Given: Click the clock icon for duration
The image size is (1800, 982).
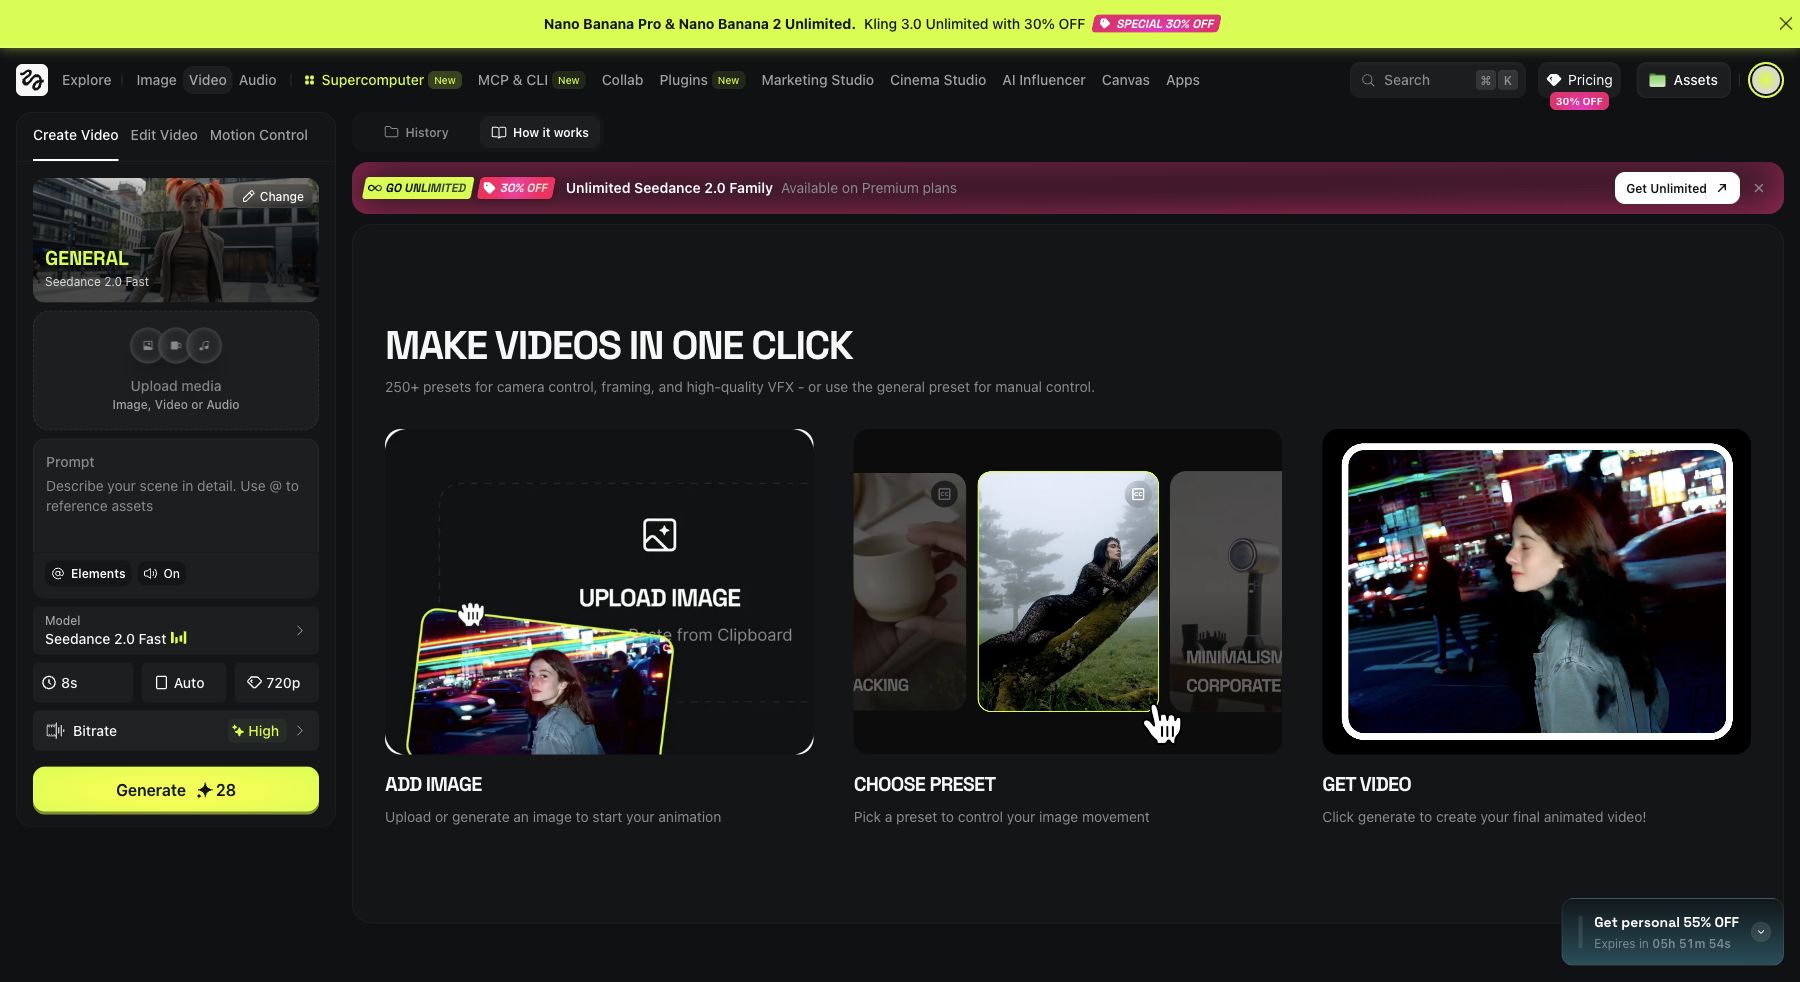Looking at the screenshot, I should (x=49, y=683).
